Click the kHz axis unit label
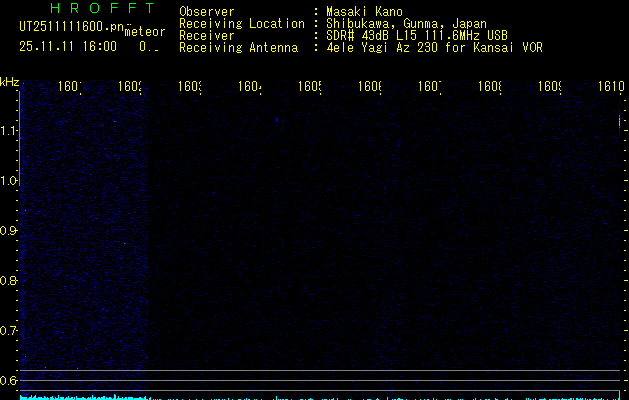 pos(10,82)
